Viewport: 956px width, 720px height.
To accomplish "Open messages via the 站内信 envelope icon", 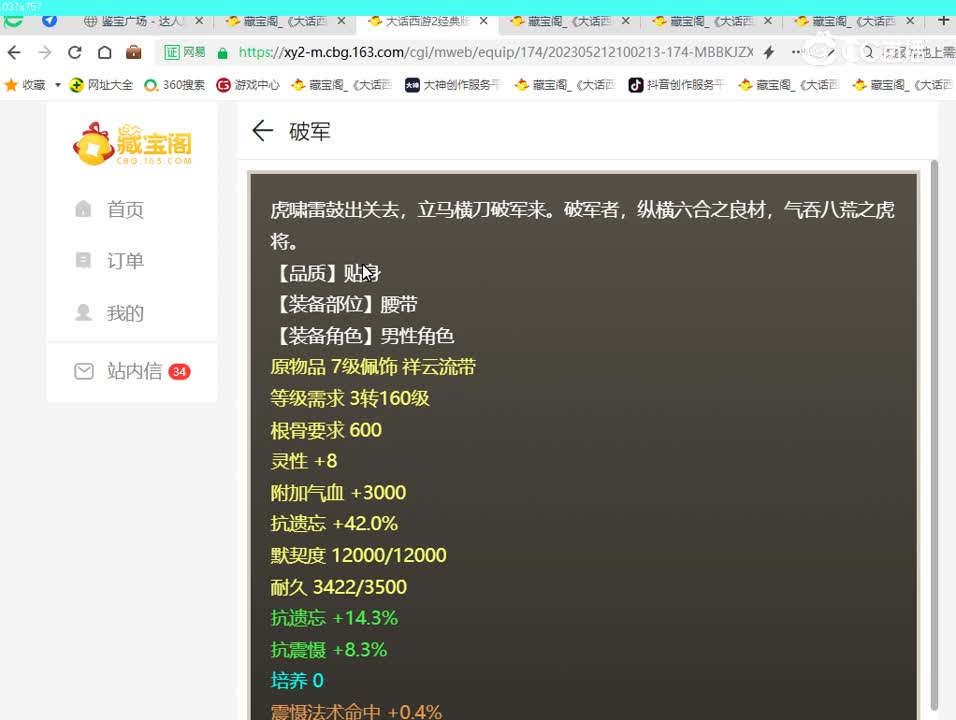I will point(84,371).
